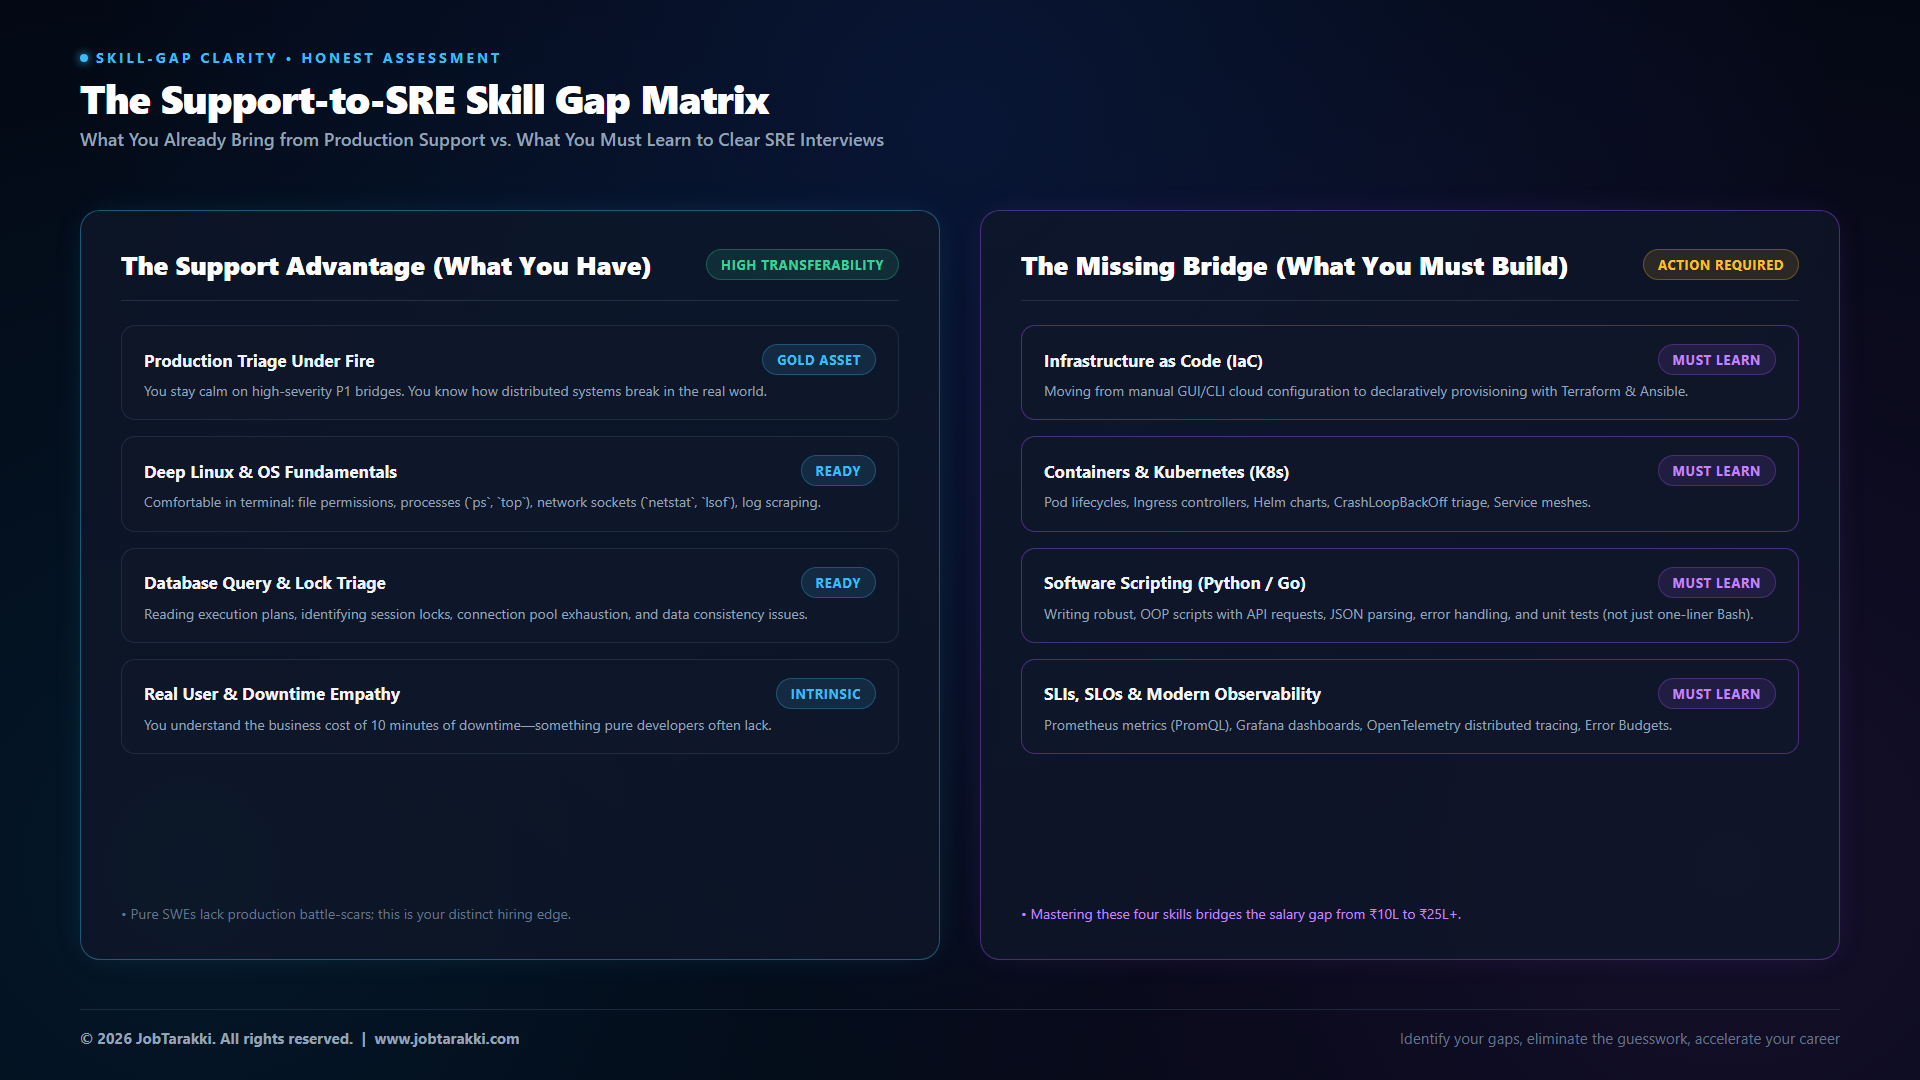
Task: Click MUST LEARN tag for Infrastructure as Code
Action: tap(1716, 360)
